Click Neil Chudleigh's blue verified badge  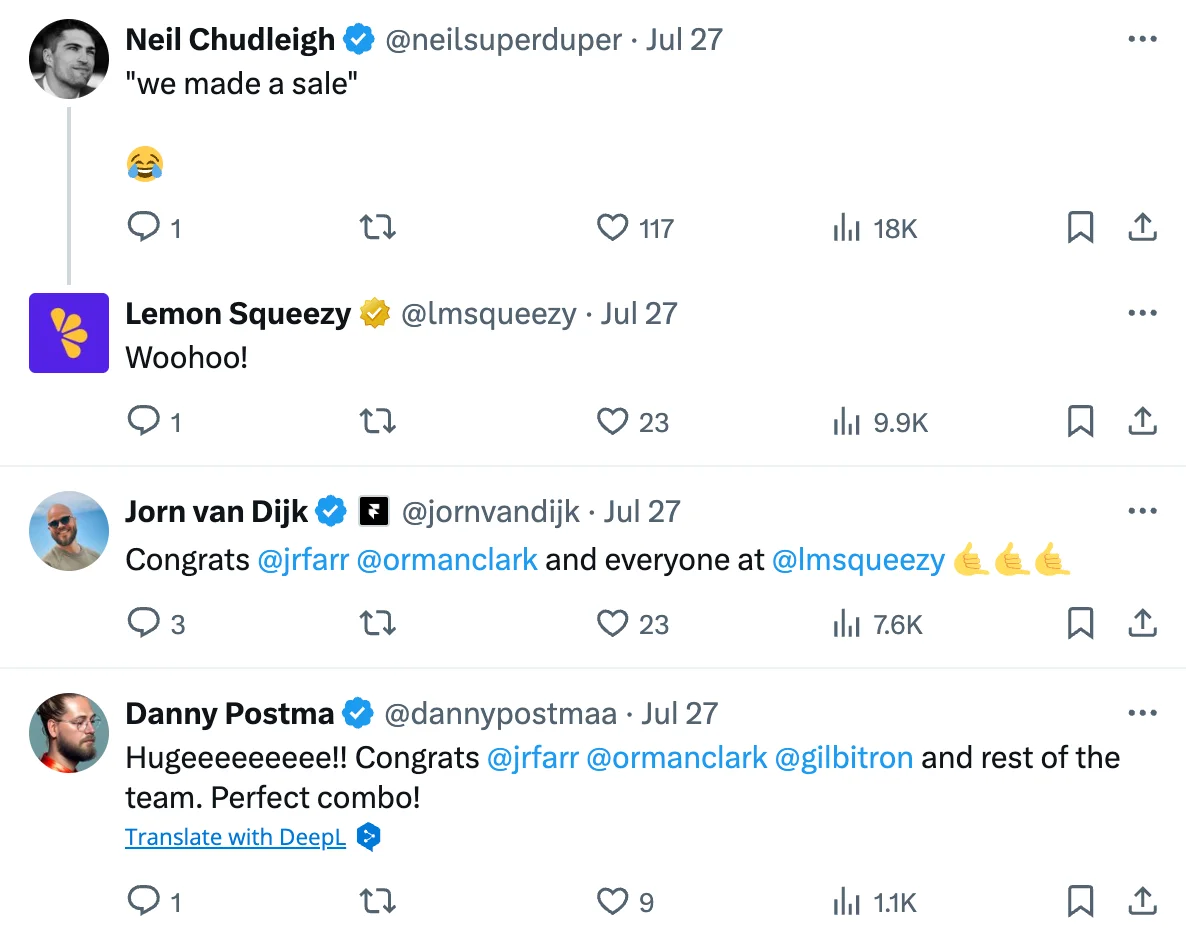point(358,39)
